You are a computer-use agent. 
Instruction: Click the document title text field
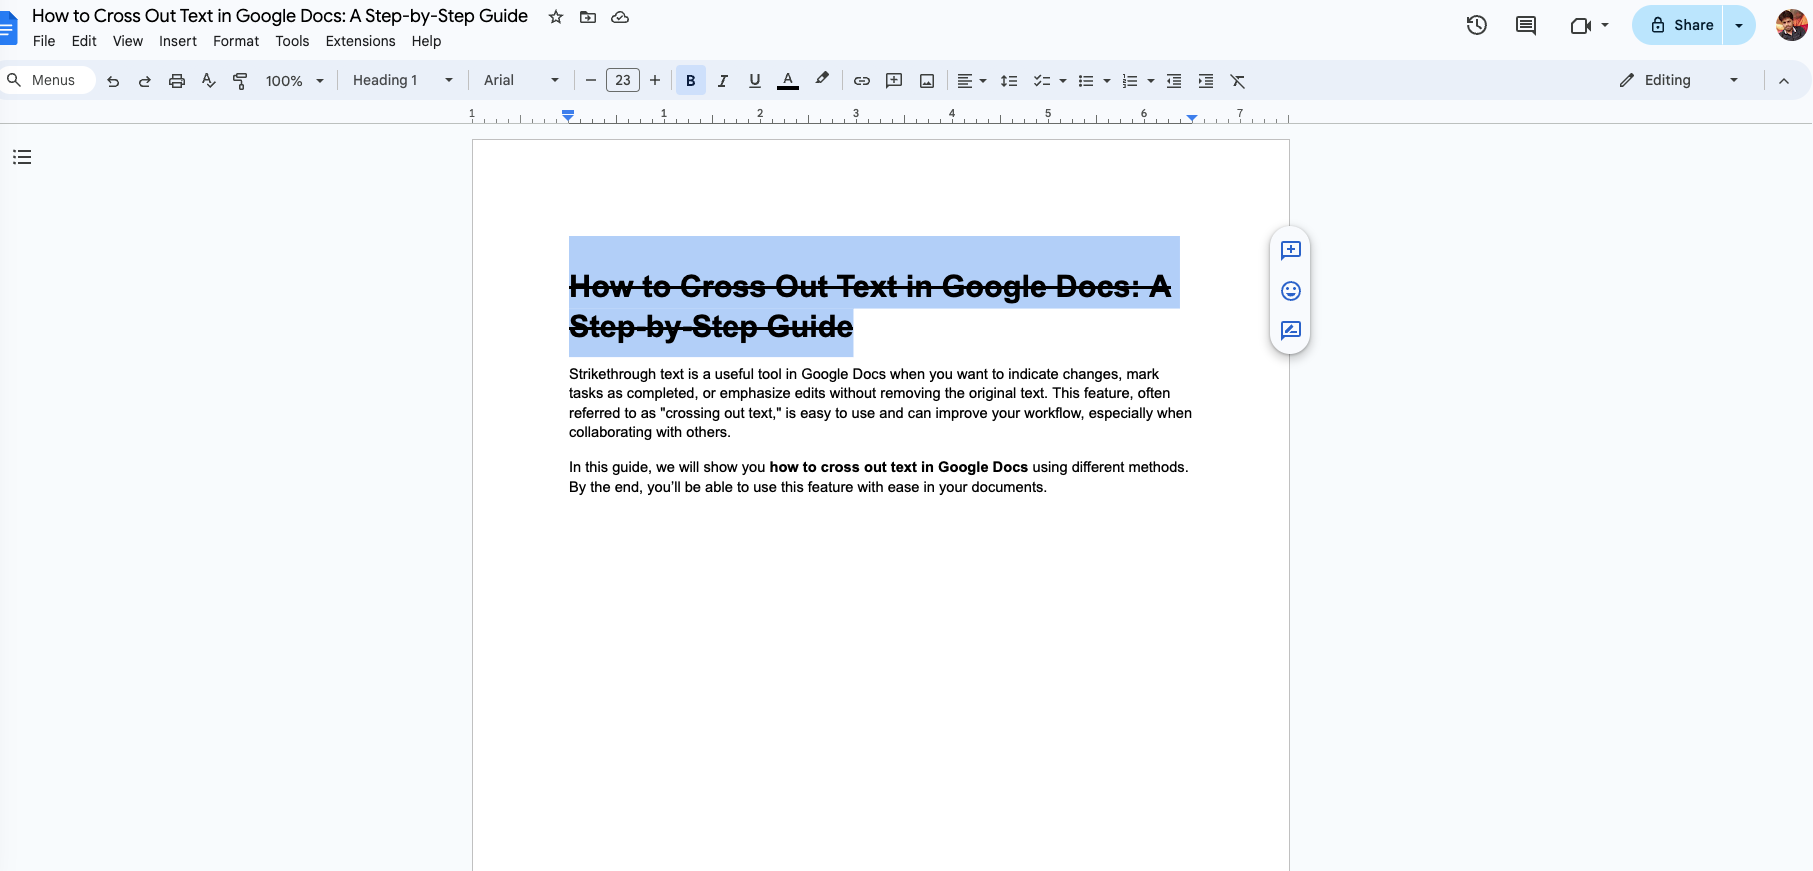coord(280,16)
